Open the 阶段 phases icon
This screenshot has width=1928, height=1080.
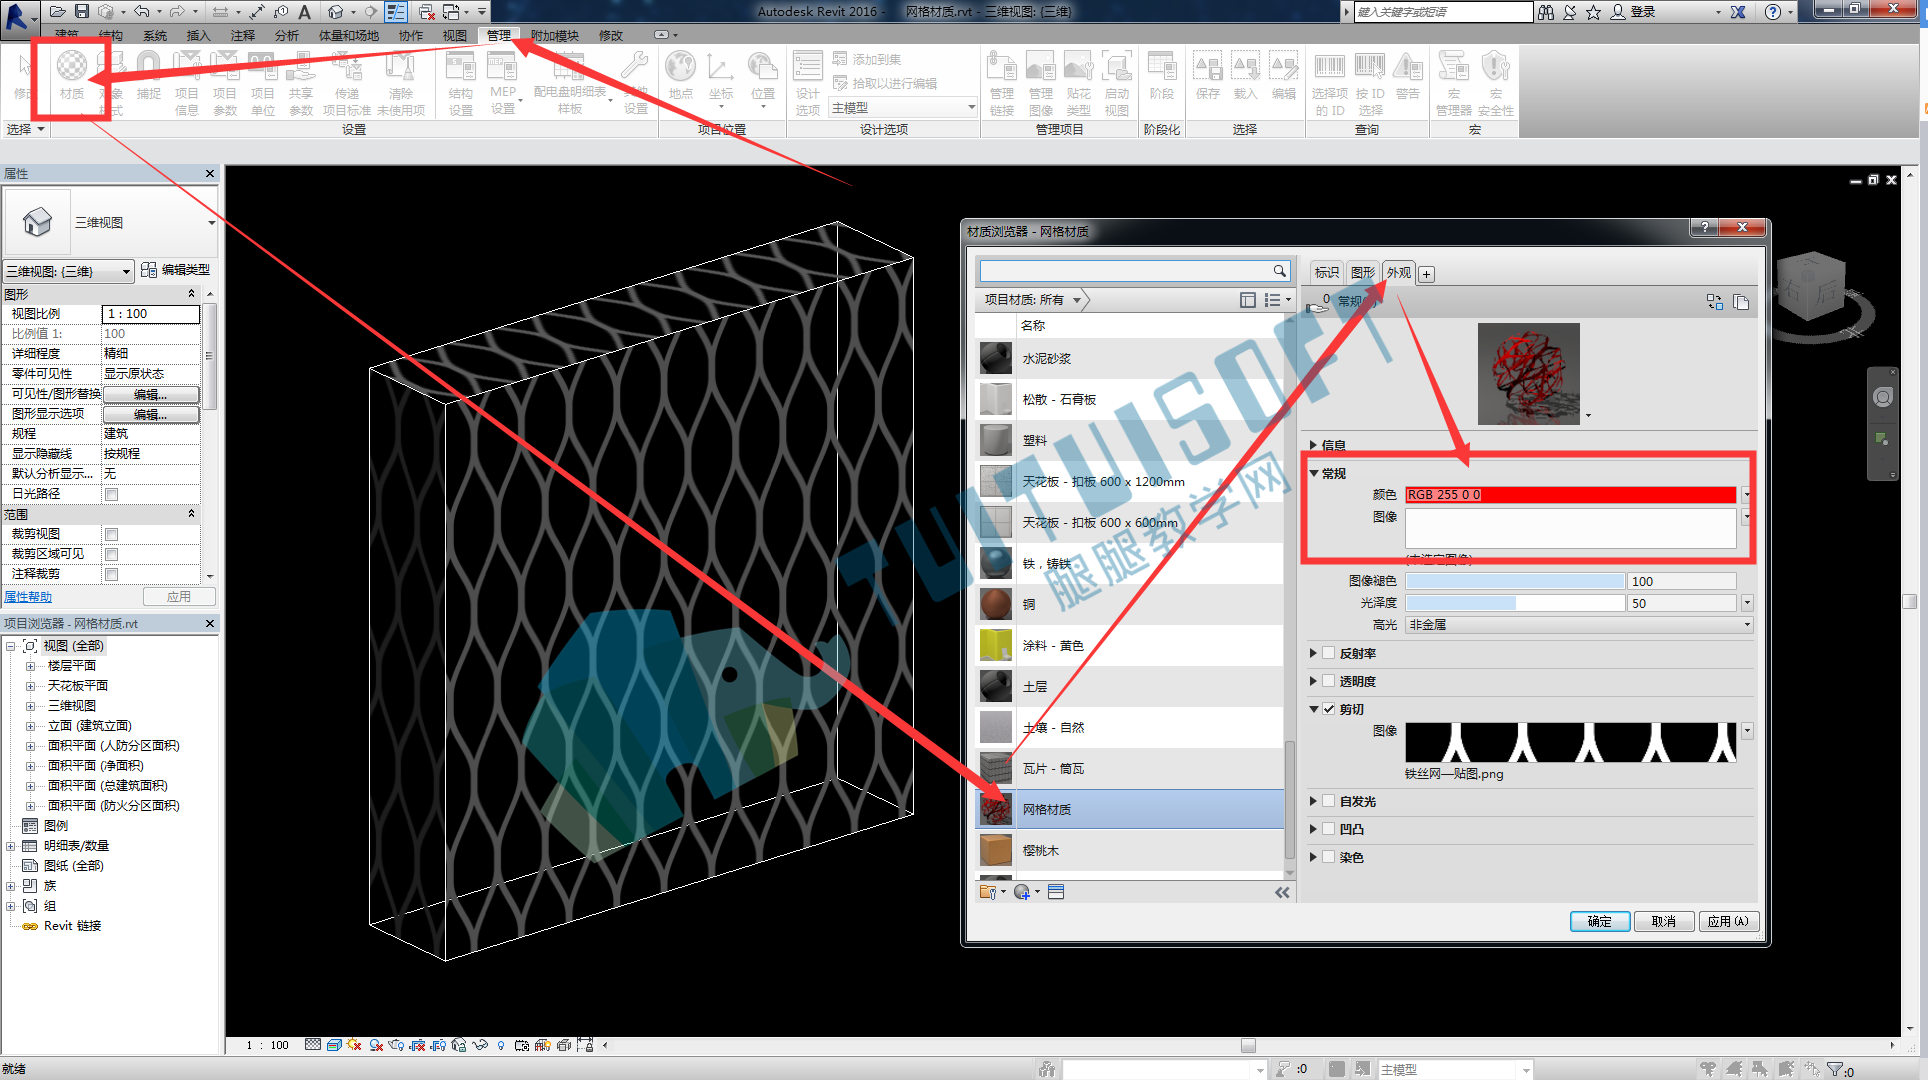pos(1162,76)
